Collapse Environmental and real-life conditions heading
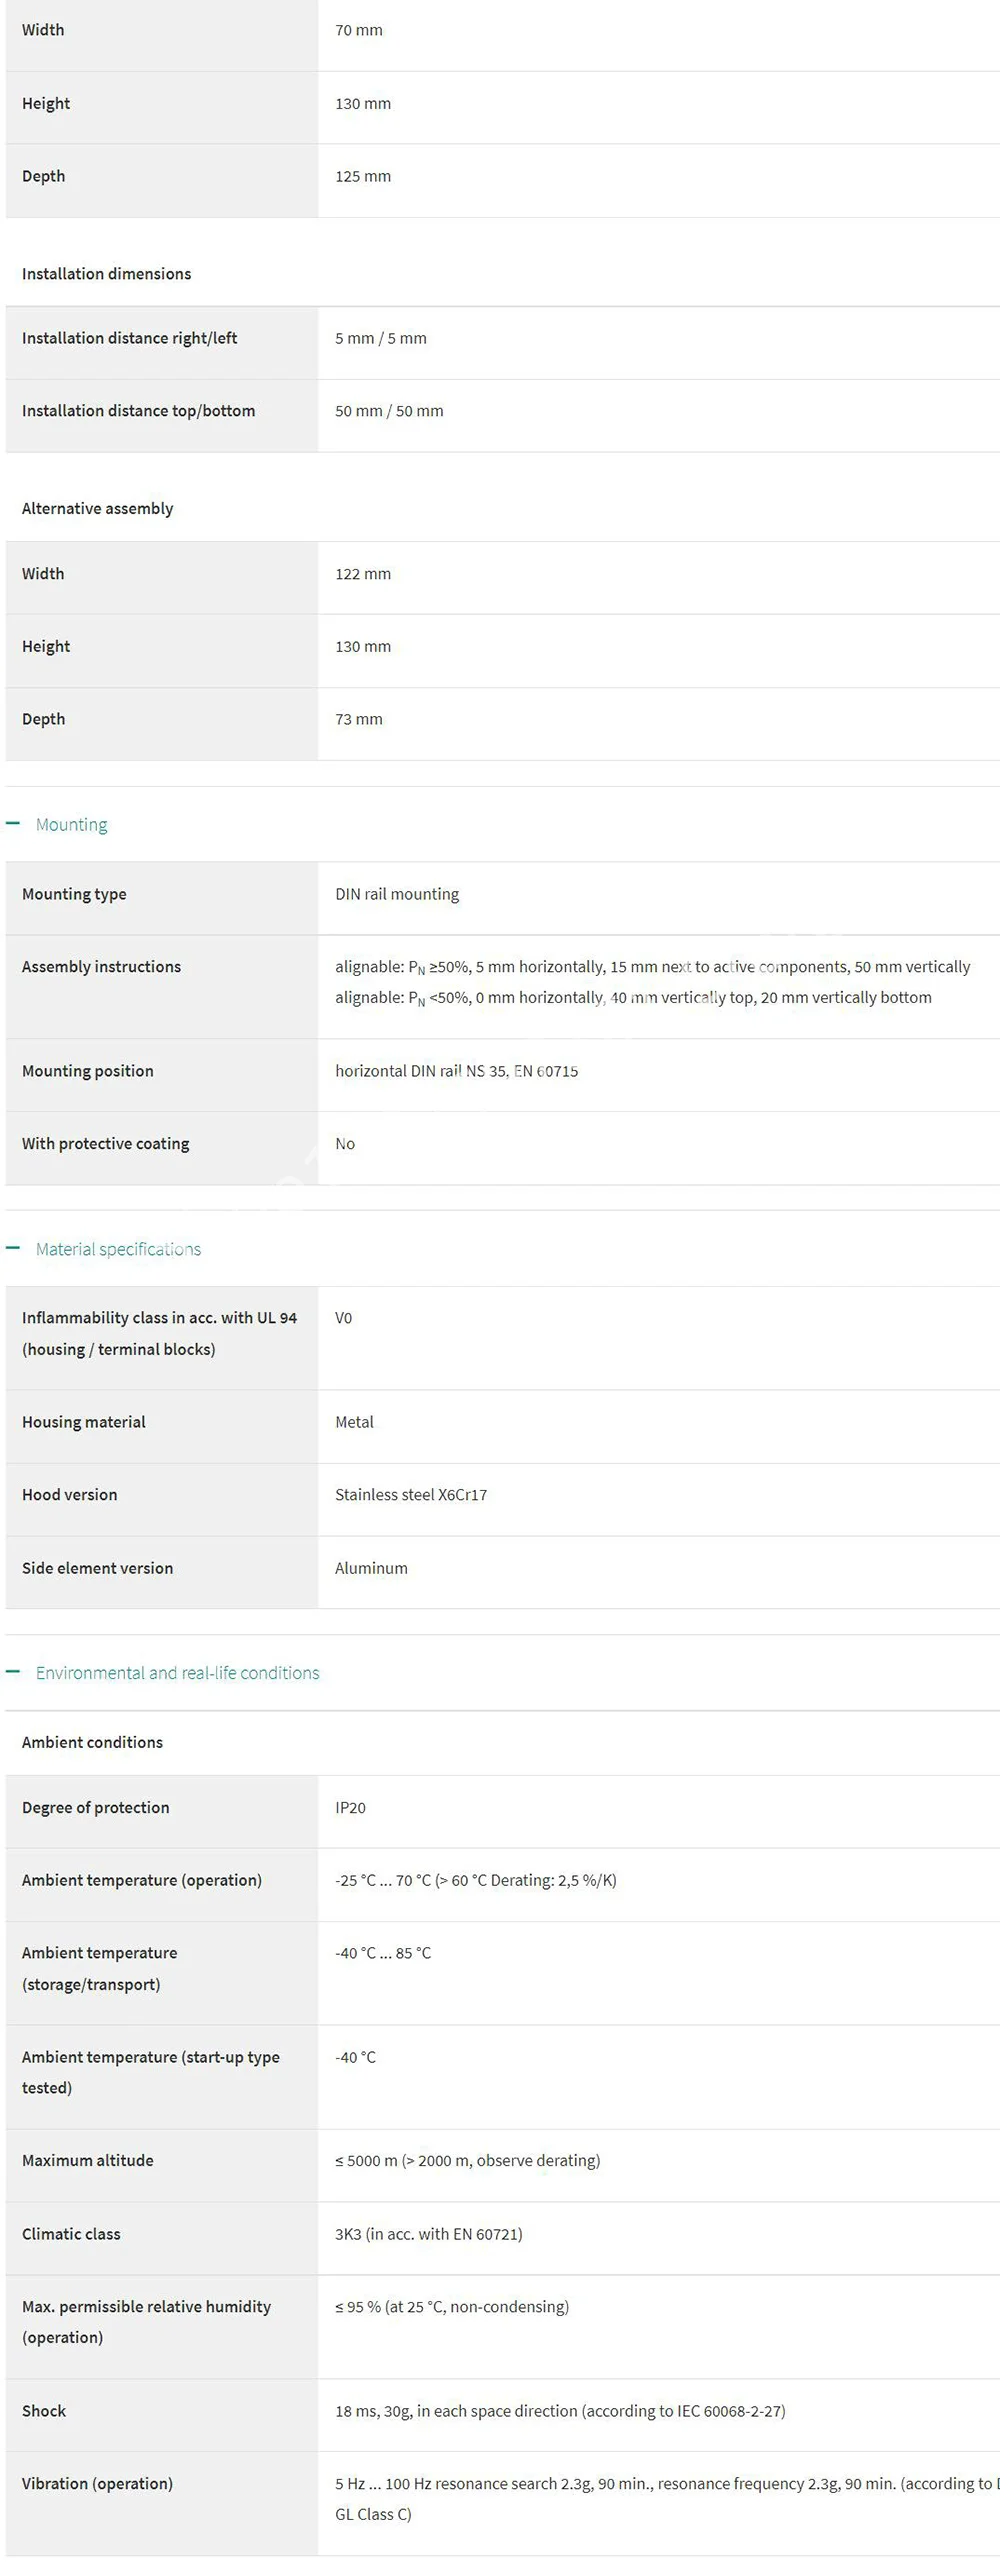1000x2573 pixels. (x=177, y=1673)
